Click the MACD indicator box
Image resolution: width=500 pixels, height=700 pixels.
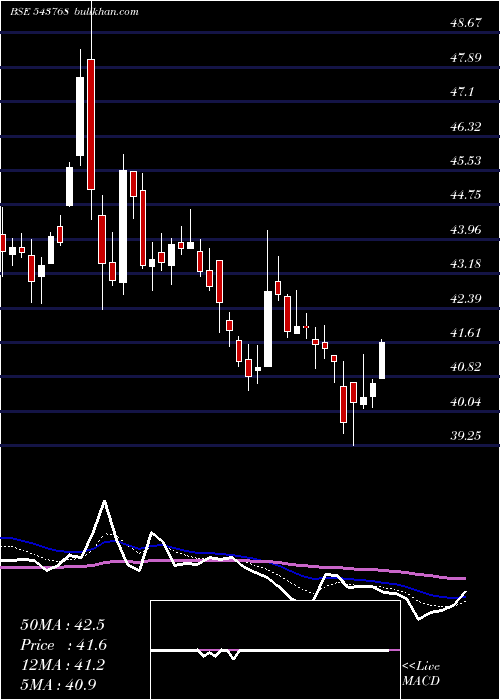[x=275, y=650]
